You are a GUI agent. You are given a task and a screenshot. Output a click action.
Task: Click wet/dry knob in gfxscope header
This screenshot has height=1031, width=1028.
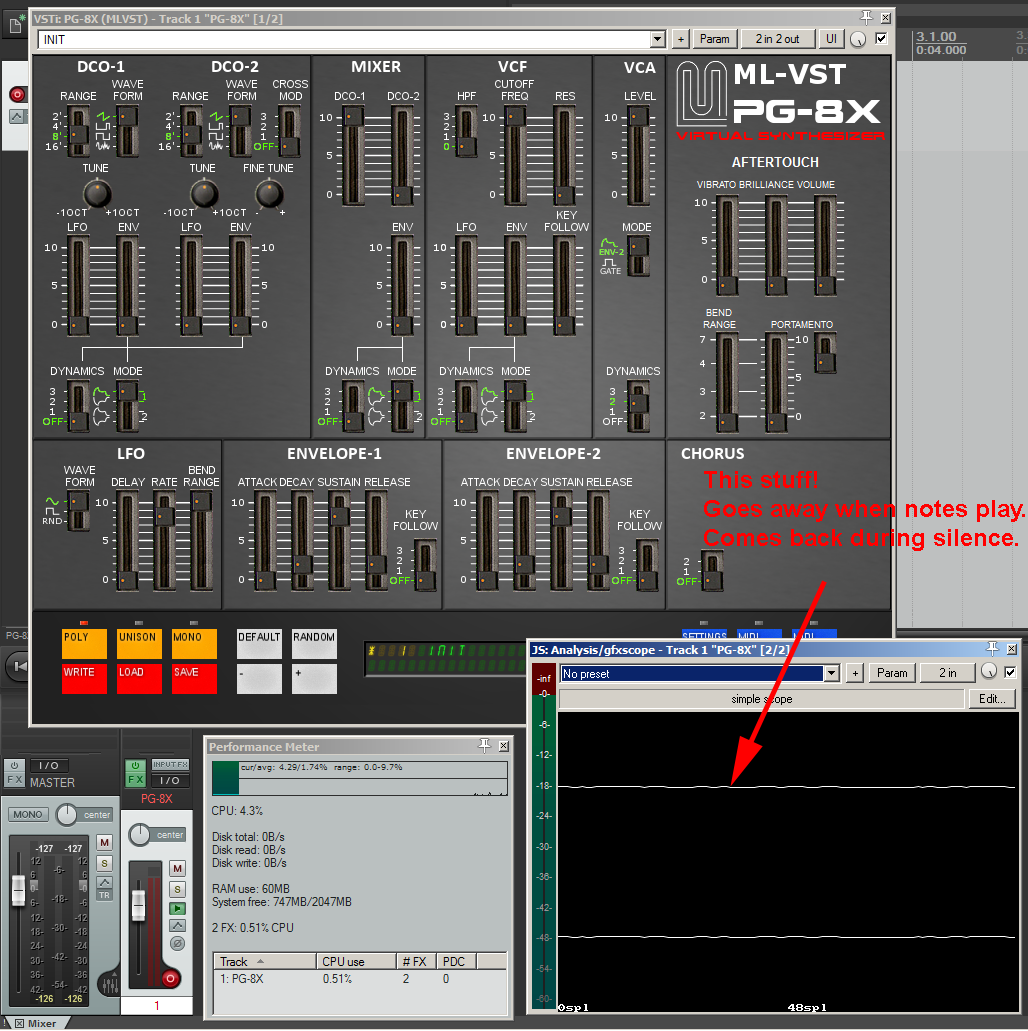coord(989,671)
